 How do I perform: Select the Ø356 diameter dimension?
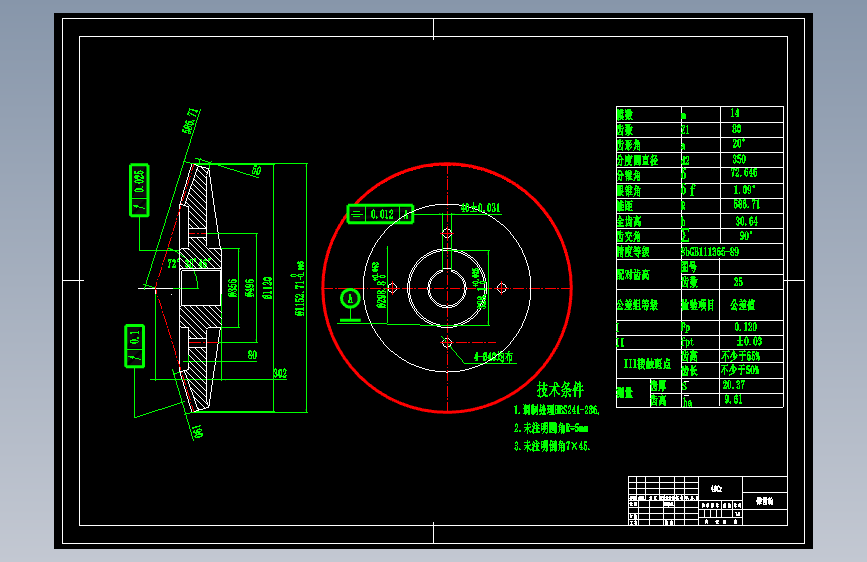233,288
